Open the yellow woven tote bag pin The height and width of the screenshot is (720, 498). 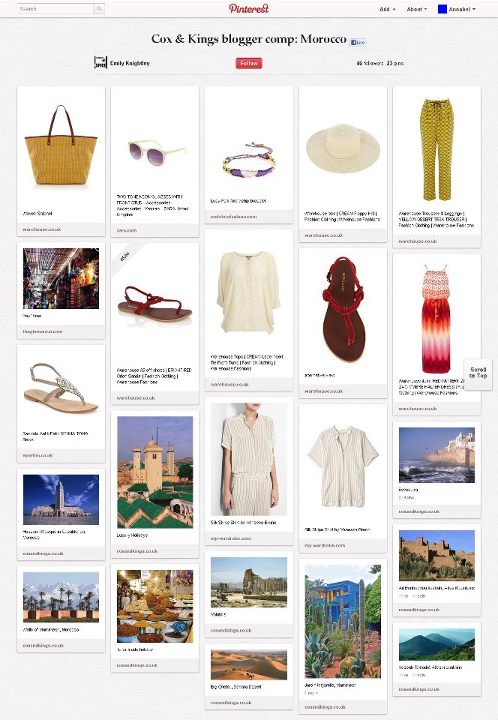click(x=61, y=146)
